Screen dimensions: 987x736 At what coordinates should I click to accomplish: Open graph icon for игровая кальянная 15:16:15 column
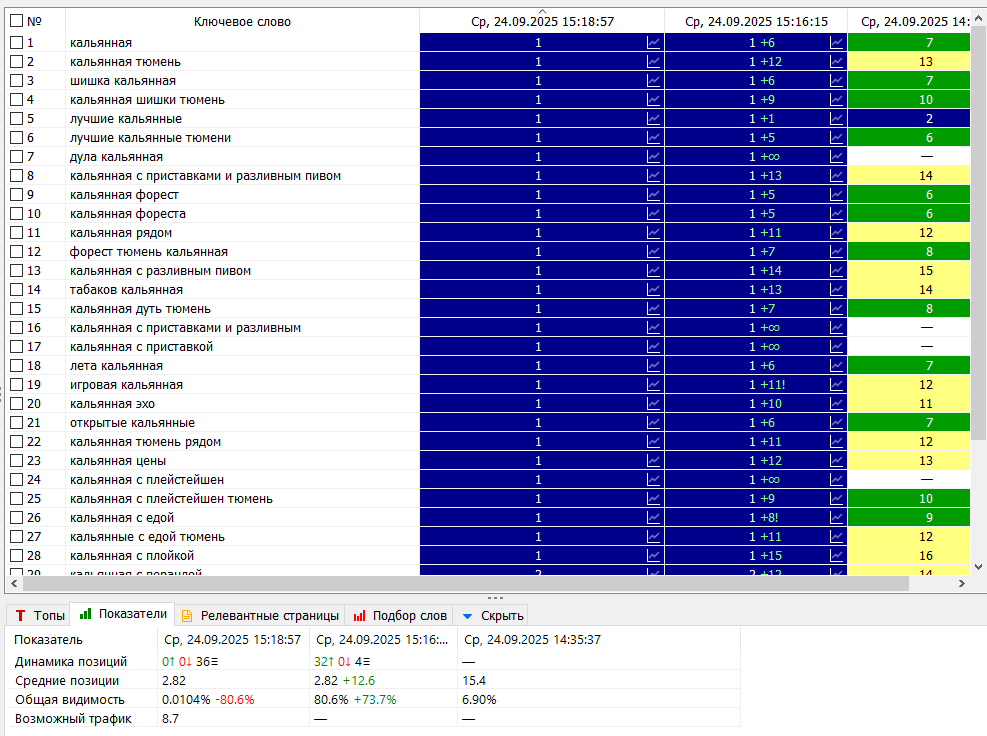tap(837, 385)
